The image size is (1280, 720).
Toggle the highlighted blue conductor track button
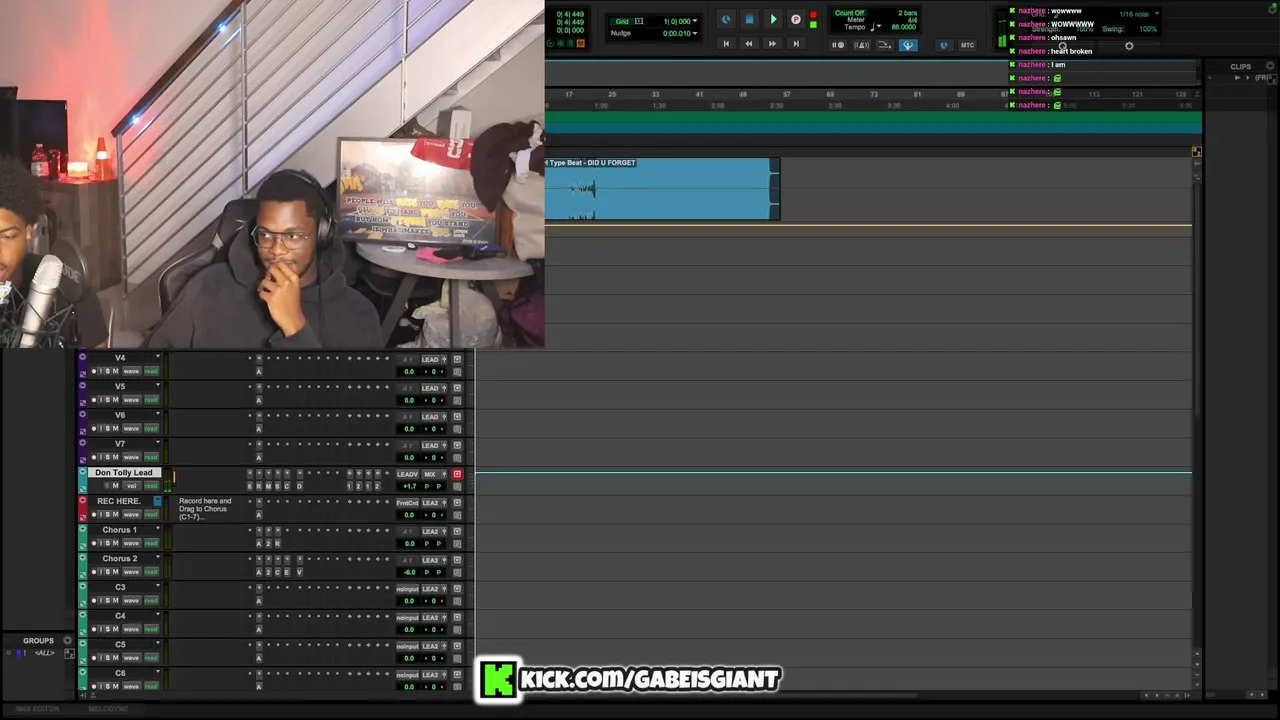pos(908,45)
